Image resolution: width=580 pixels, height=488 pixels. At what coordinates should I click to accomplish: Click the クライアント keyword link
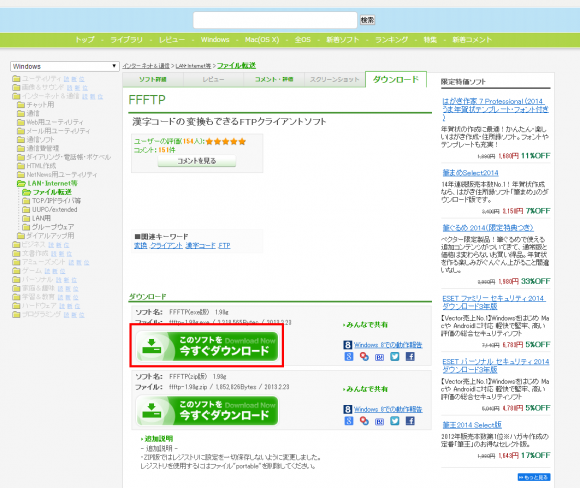coord(166,245)
